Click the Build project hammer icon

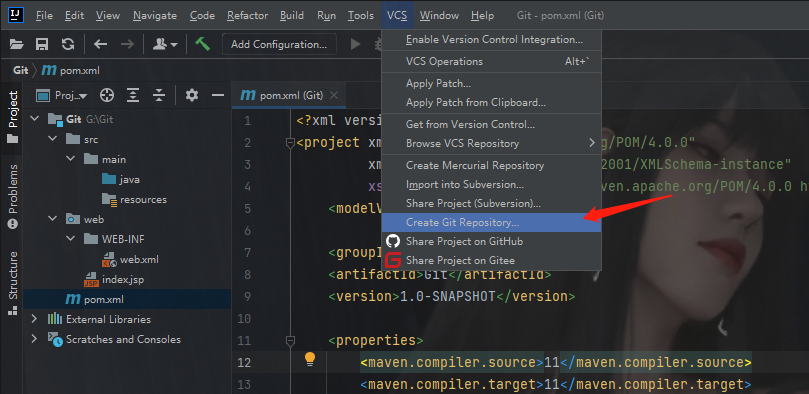[202, 44]
